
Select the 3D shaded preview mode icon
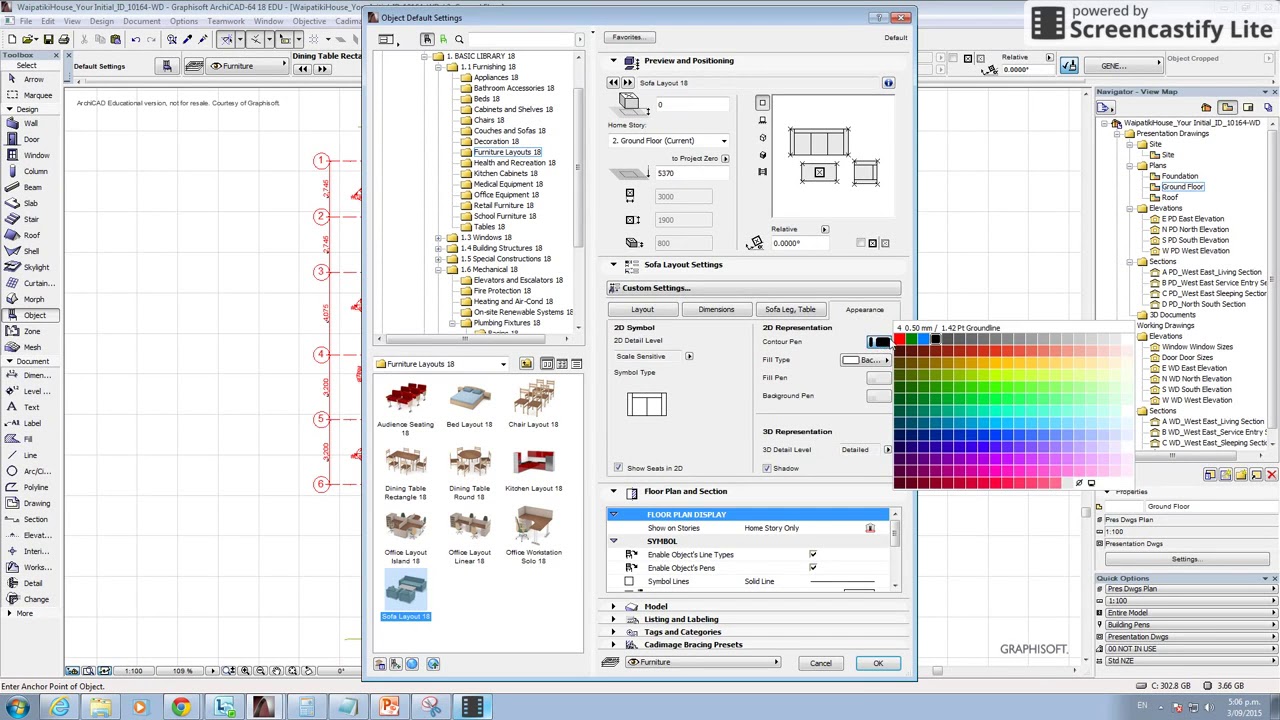click(762, 155)
